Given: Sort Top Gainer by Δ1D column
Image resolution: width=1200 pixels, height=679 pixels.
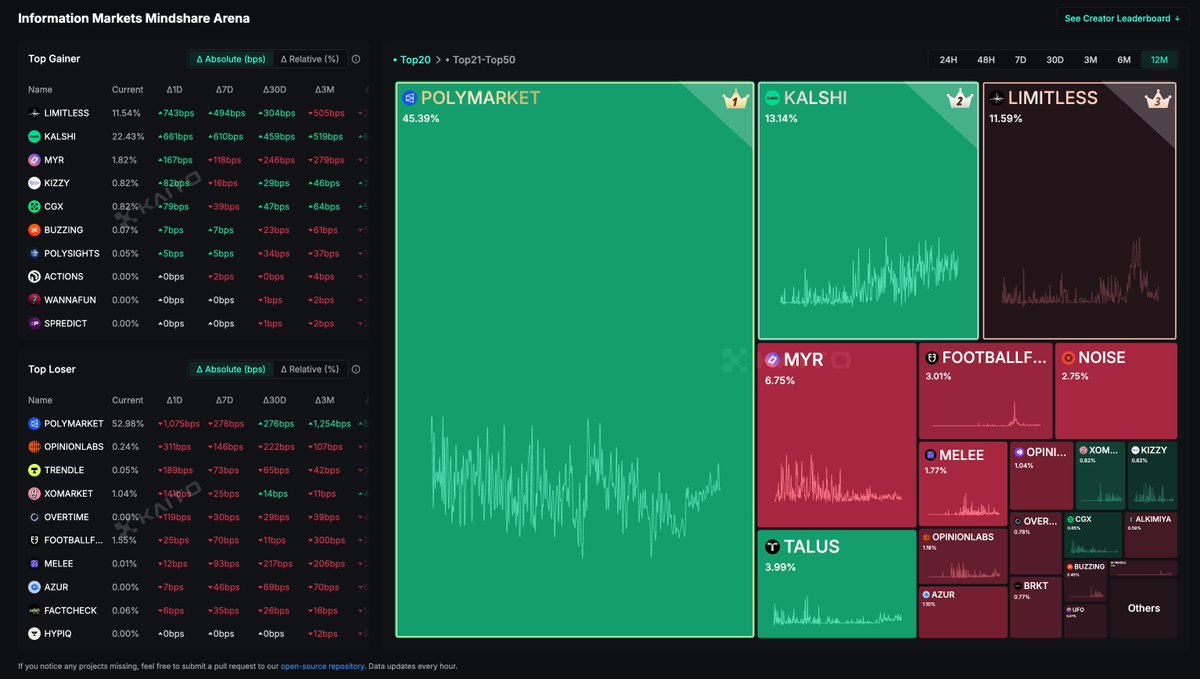Looking at the screenshot, I should pos(174,89).
